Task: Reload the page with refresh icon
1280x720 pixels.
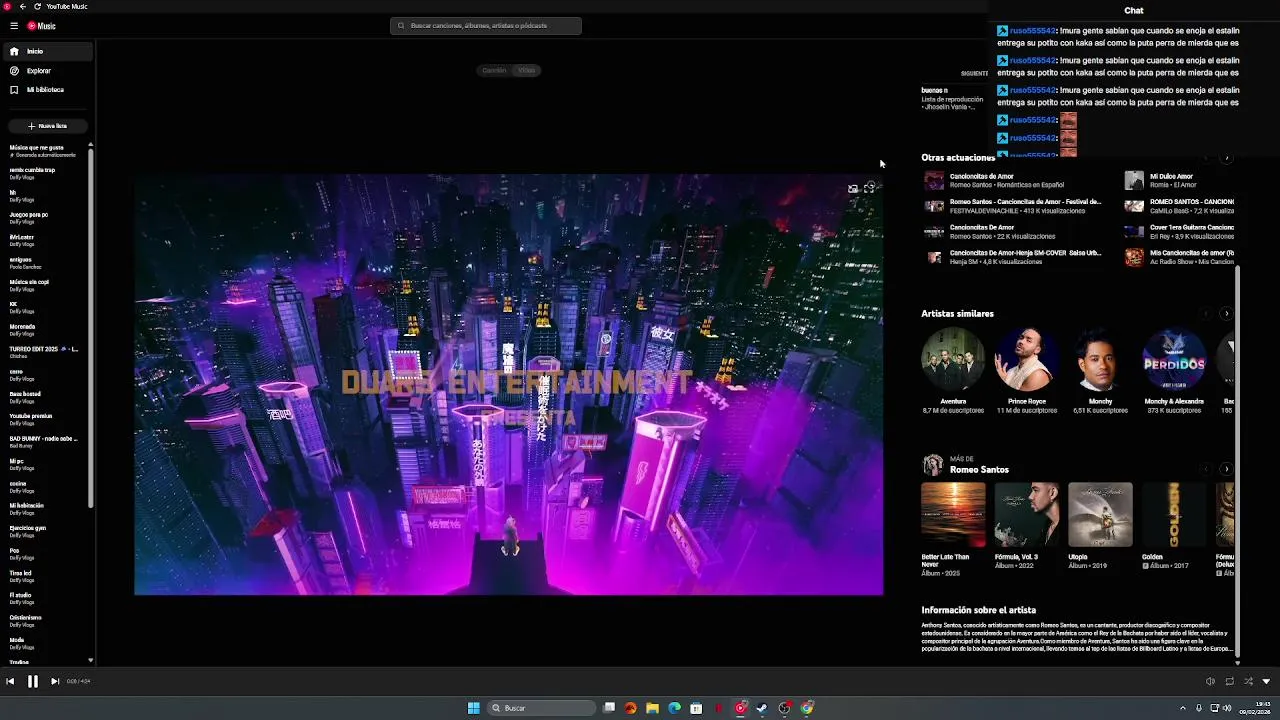Action: tap(37, 6)
